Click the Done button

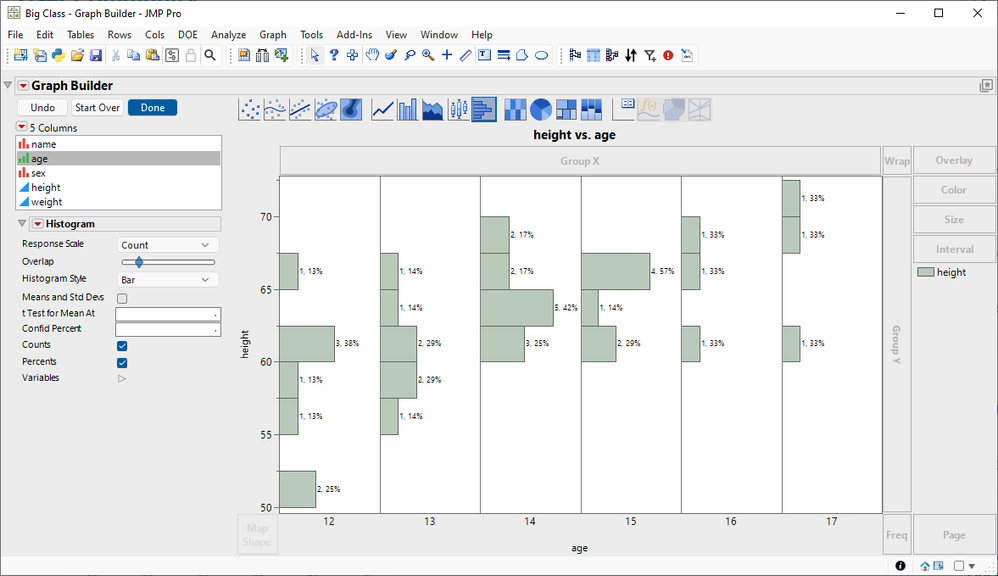(153, 108)
